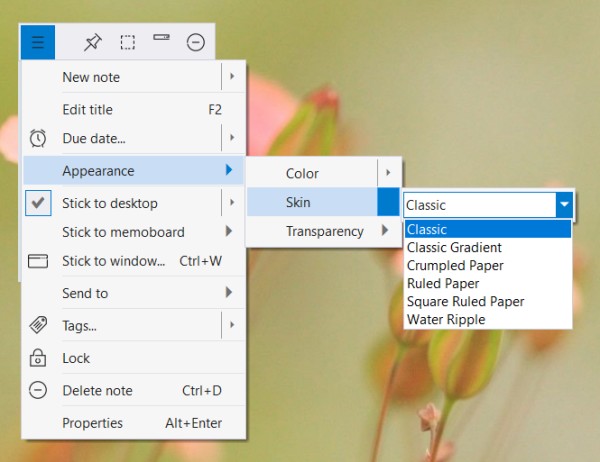Expand the Color submenu arrow

[x=388, y=173]
